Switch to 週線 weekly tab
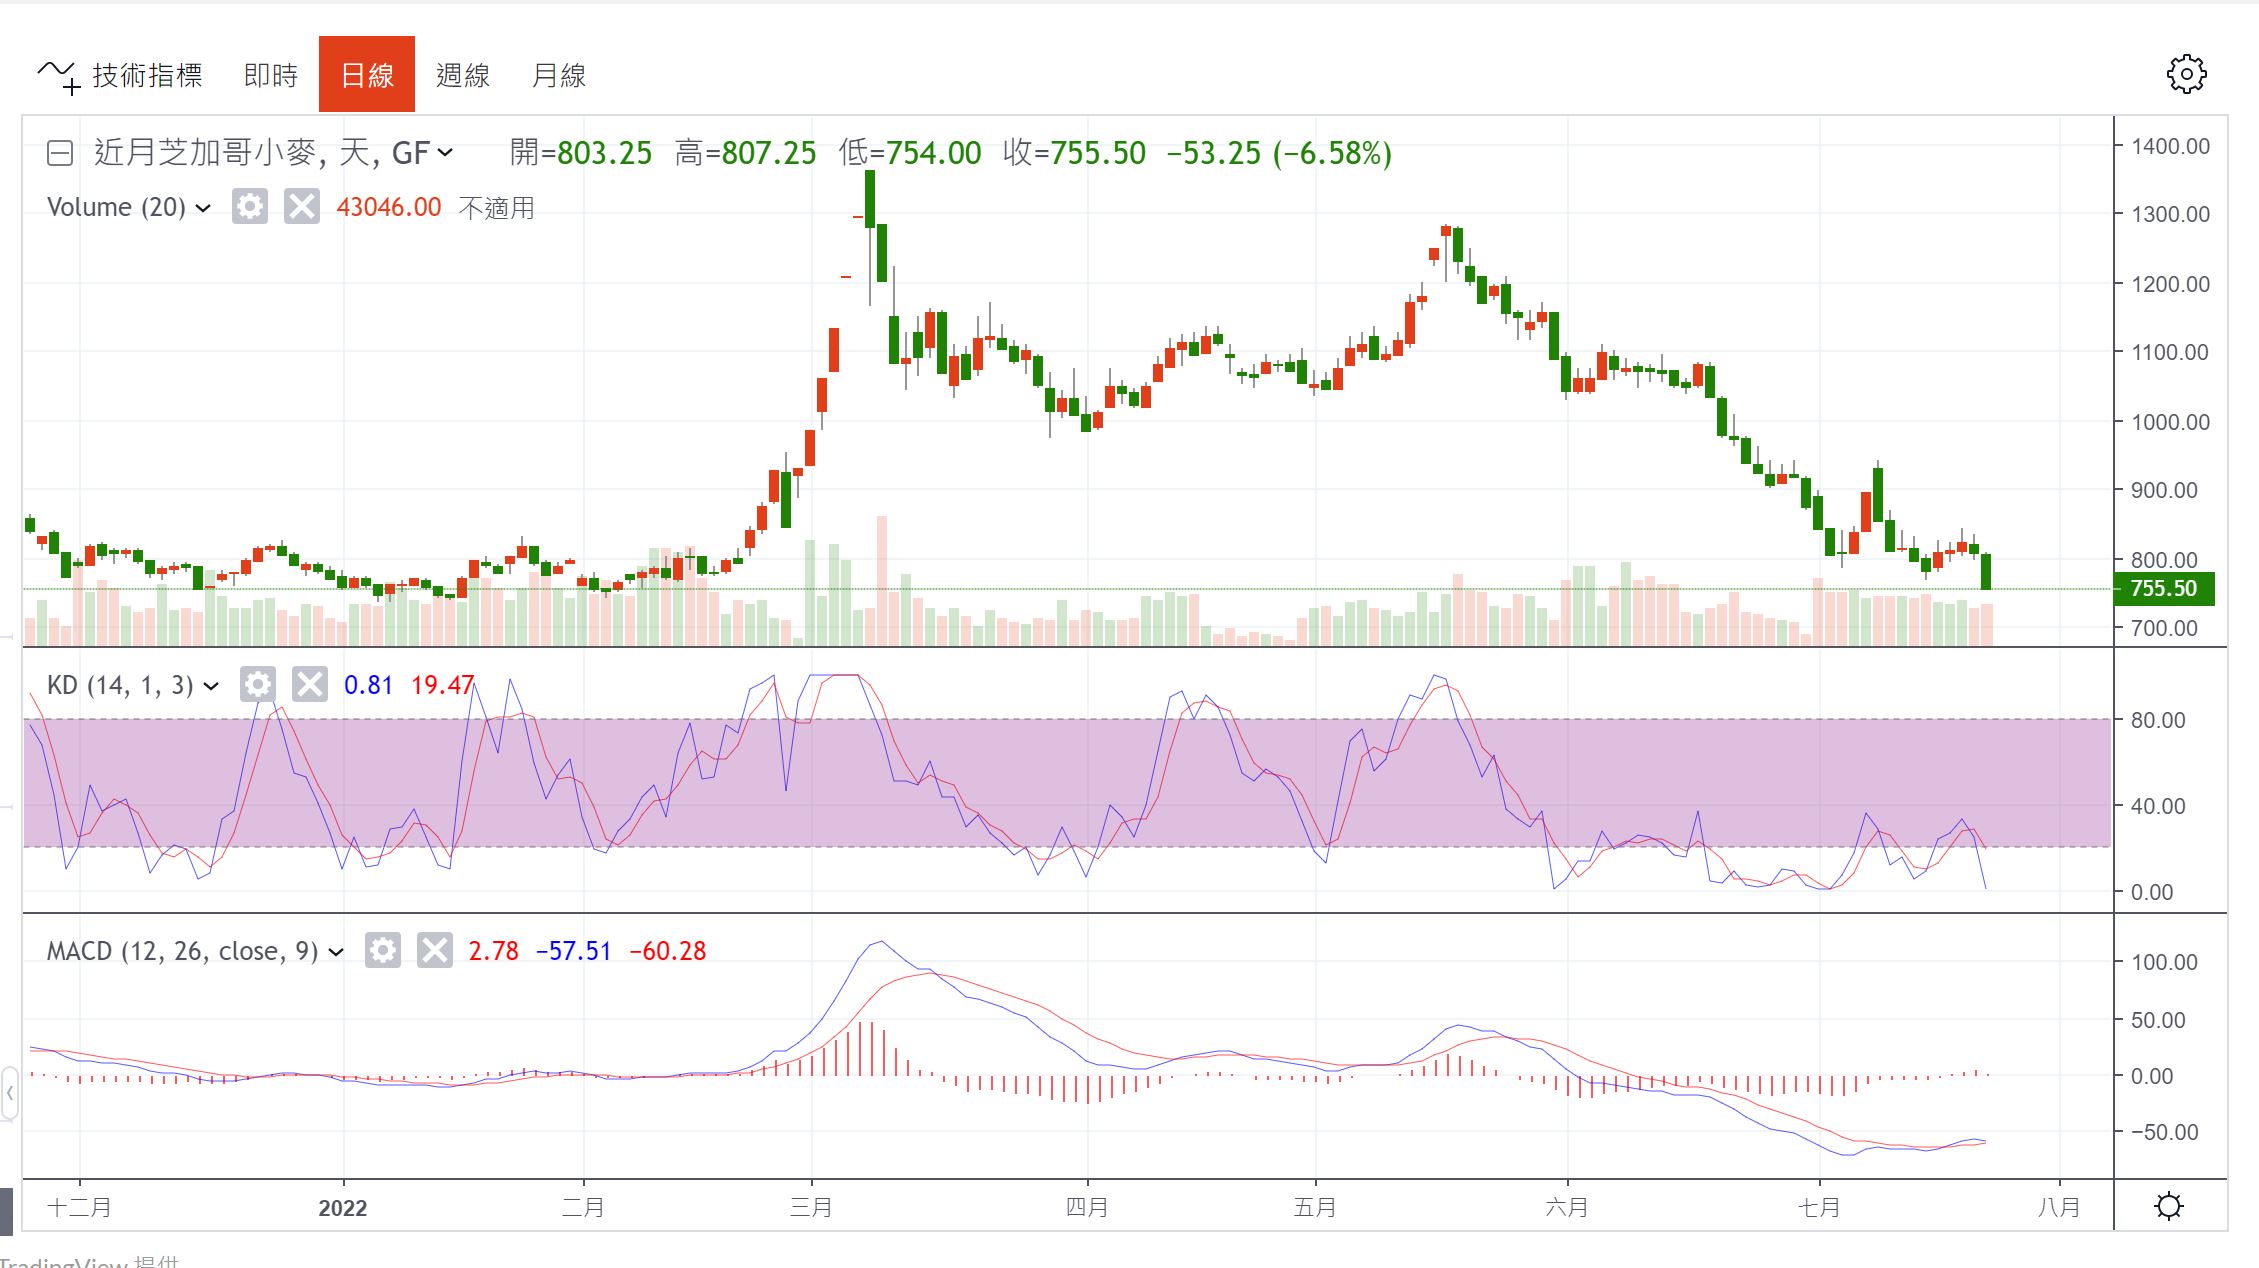This screenshot has height=1268, width=2259. 462,75
